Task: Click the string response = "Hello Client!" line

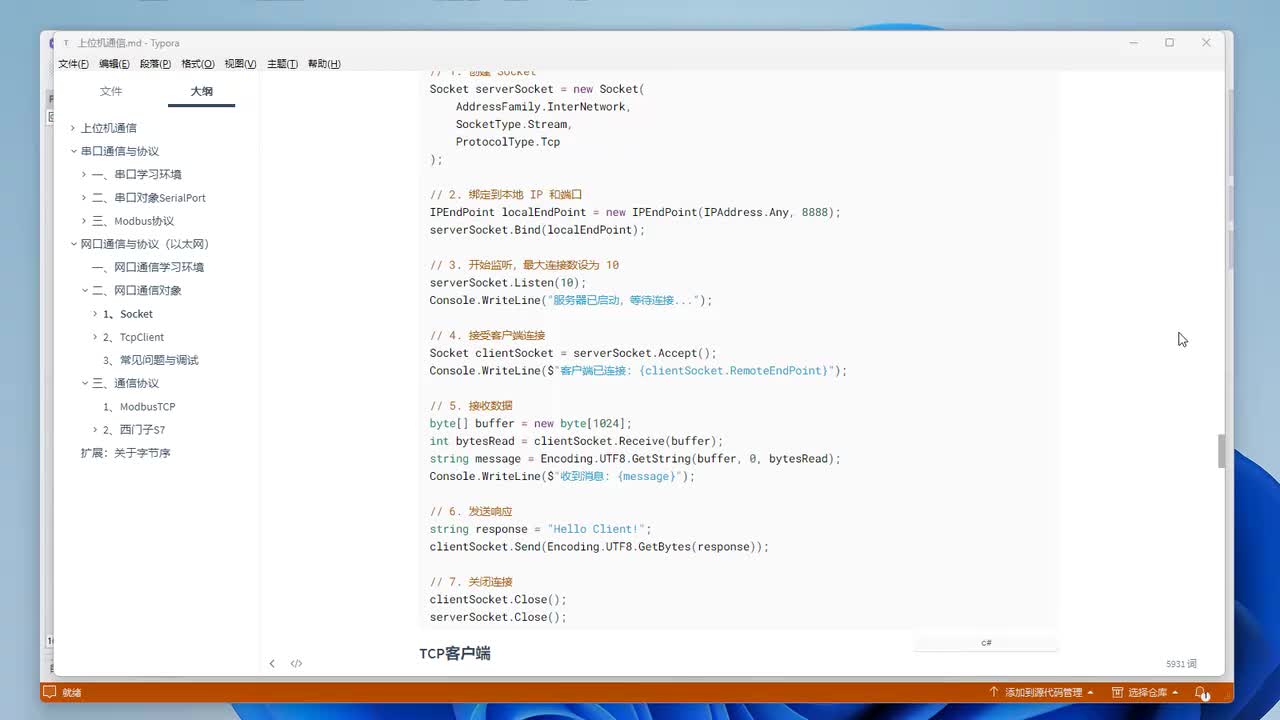Action: 541,529
